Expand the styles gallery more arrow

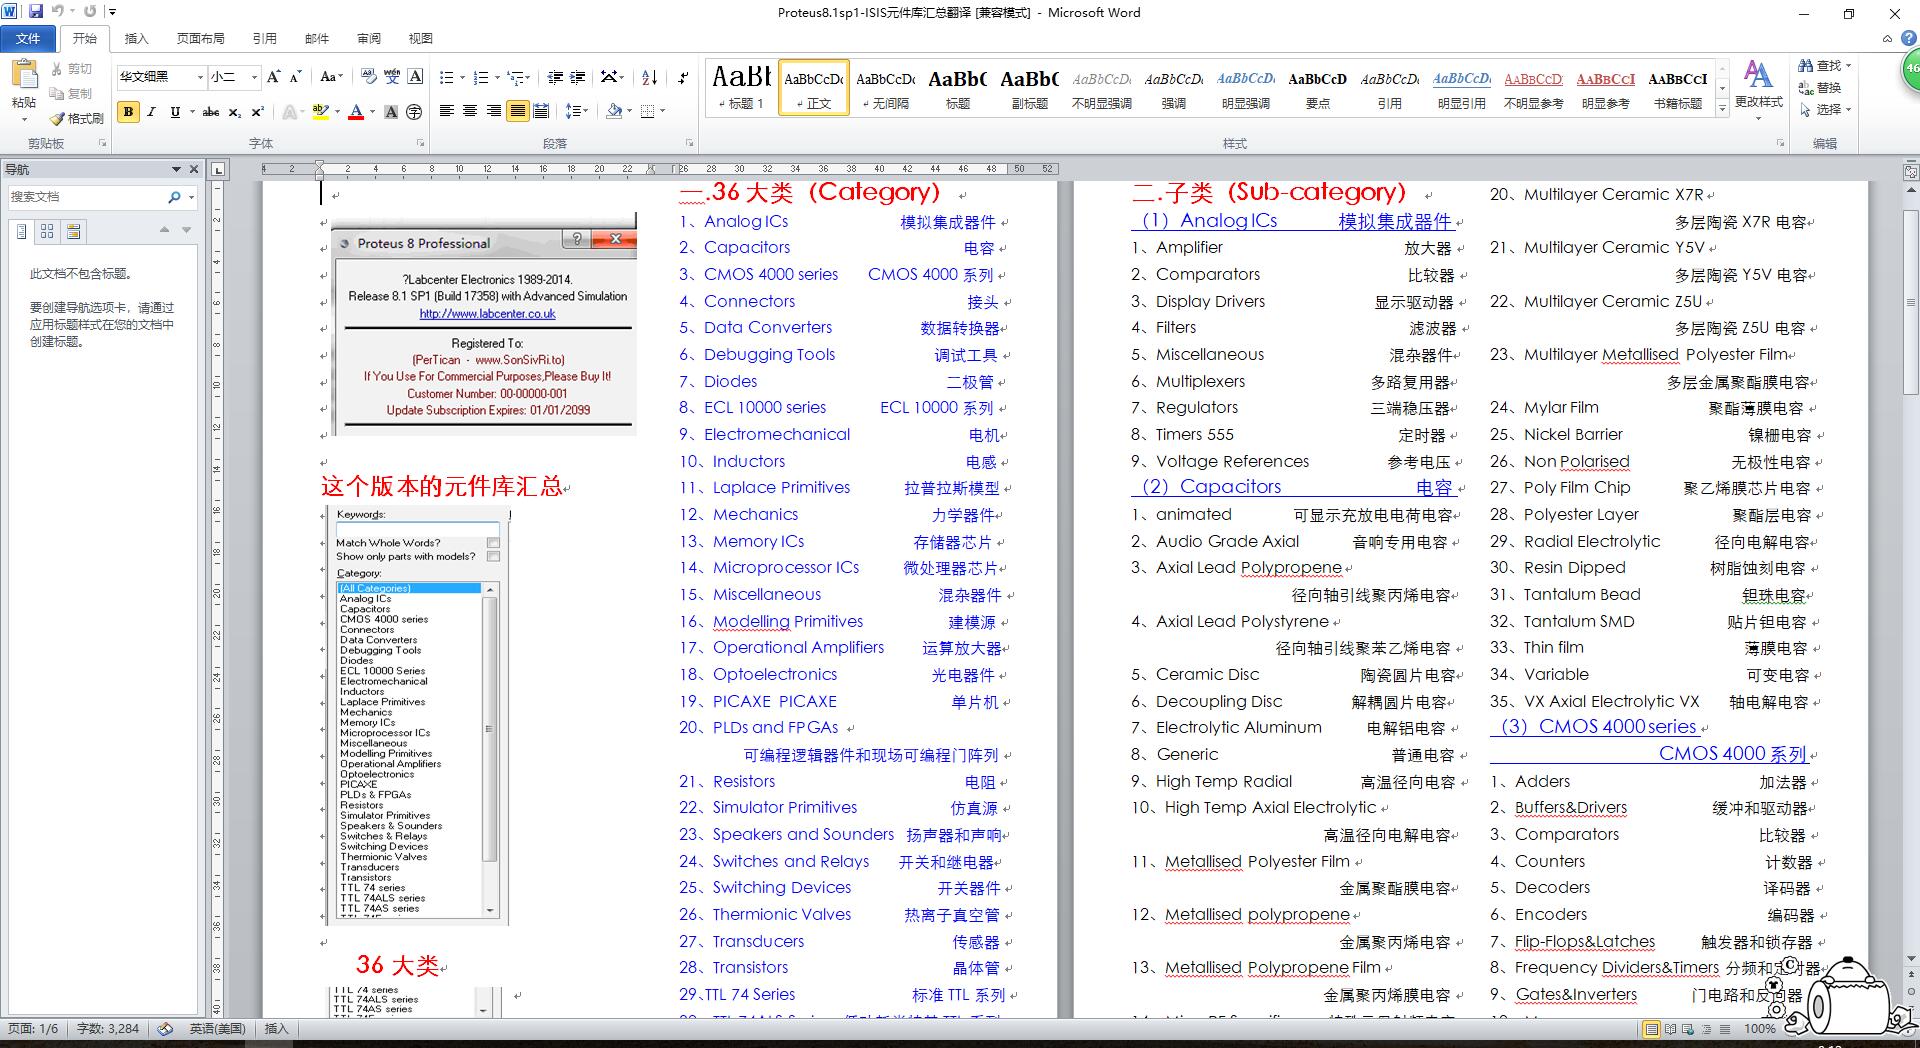[x=1722, y=106]
